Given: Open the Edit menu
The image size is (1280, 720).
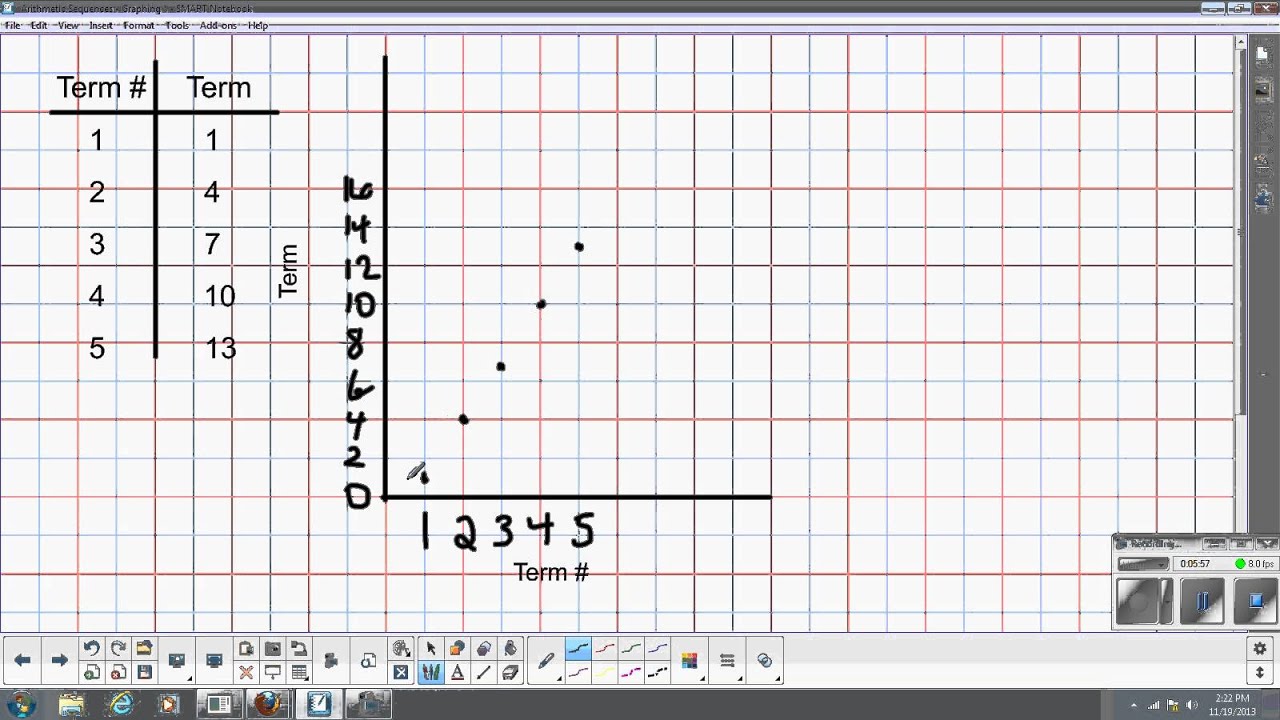Looking at the screenshot, I should (x=39, y=25).
